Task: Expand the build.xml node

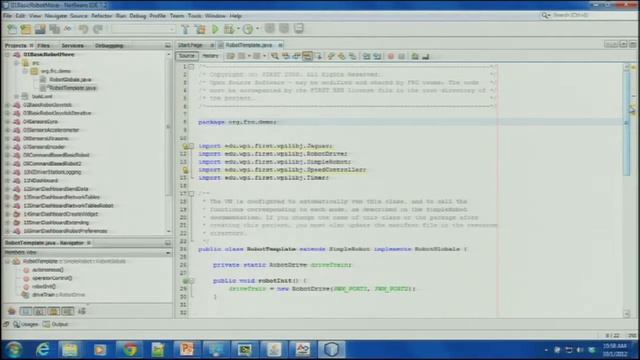Action: [x=16, y=96]
